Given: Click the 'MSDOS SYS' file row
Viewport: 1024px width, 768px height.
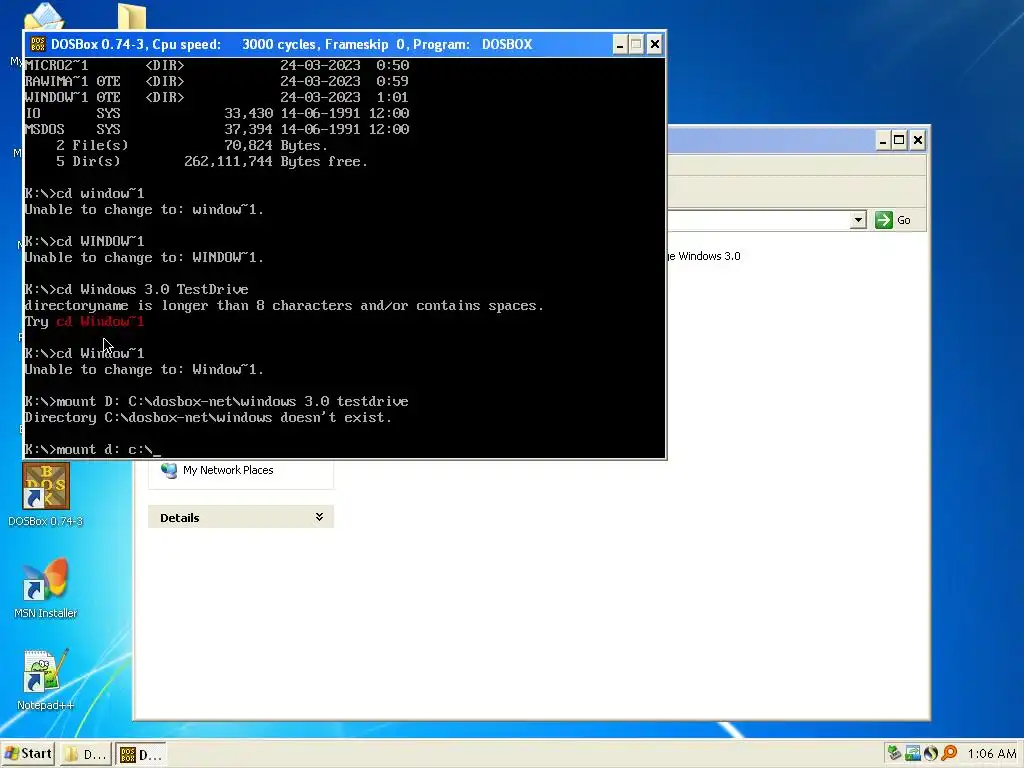Looking at the screenshot, I should pyautogui.click(x=217, y=129).
